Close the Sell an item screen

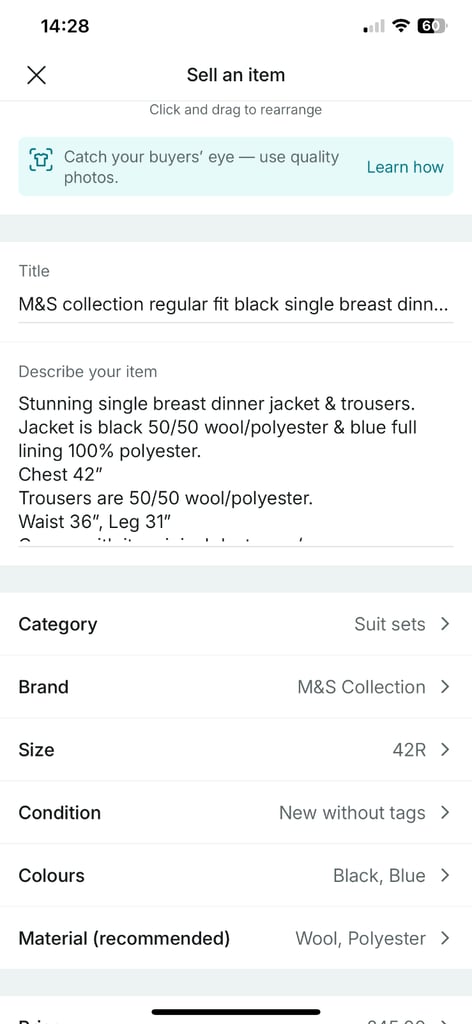tap(37, 75)
